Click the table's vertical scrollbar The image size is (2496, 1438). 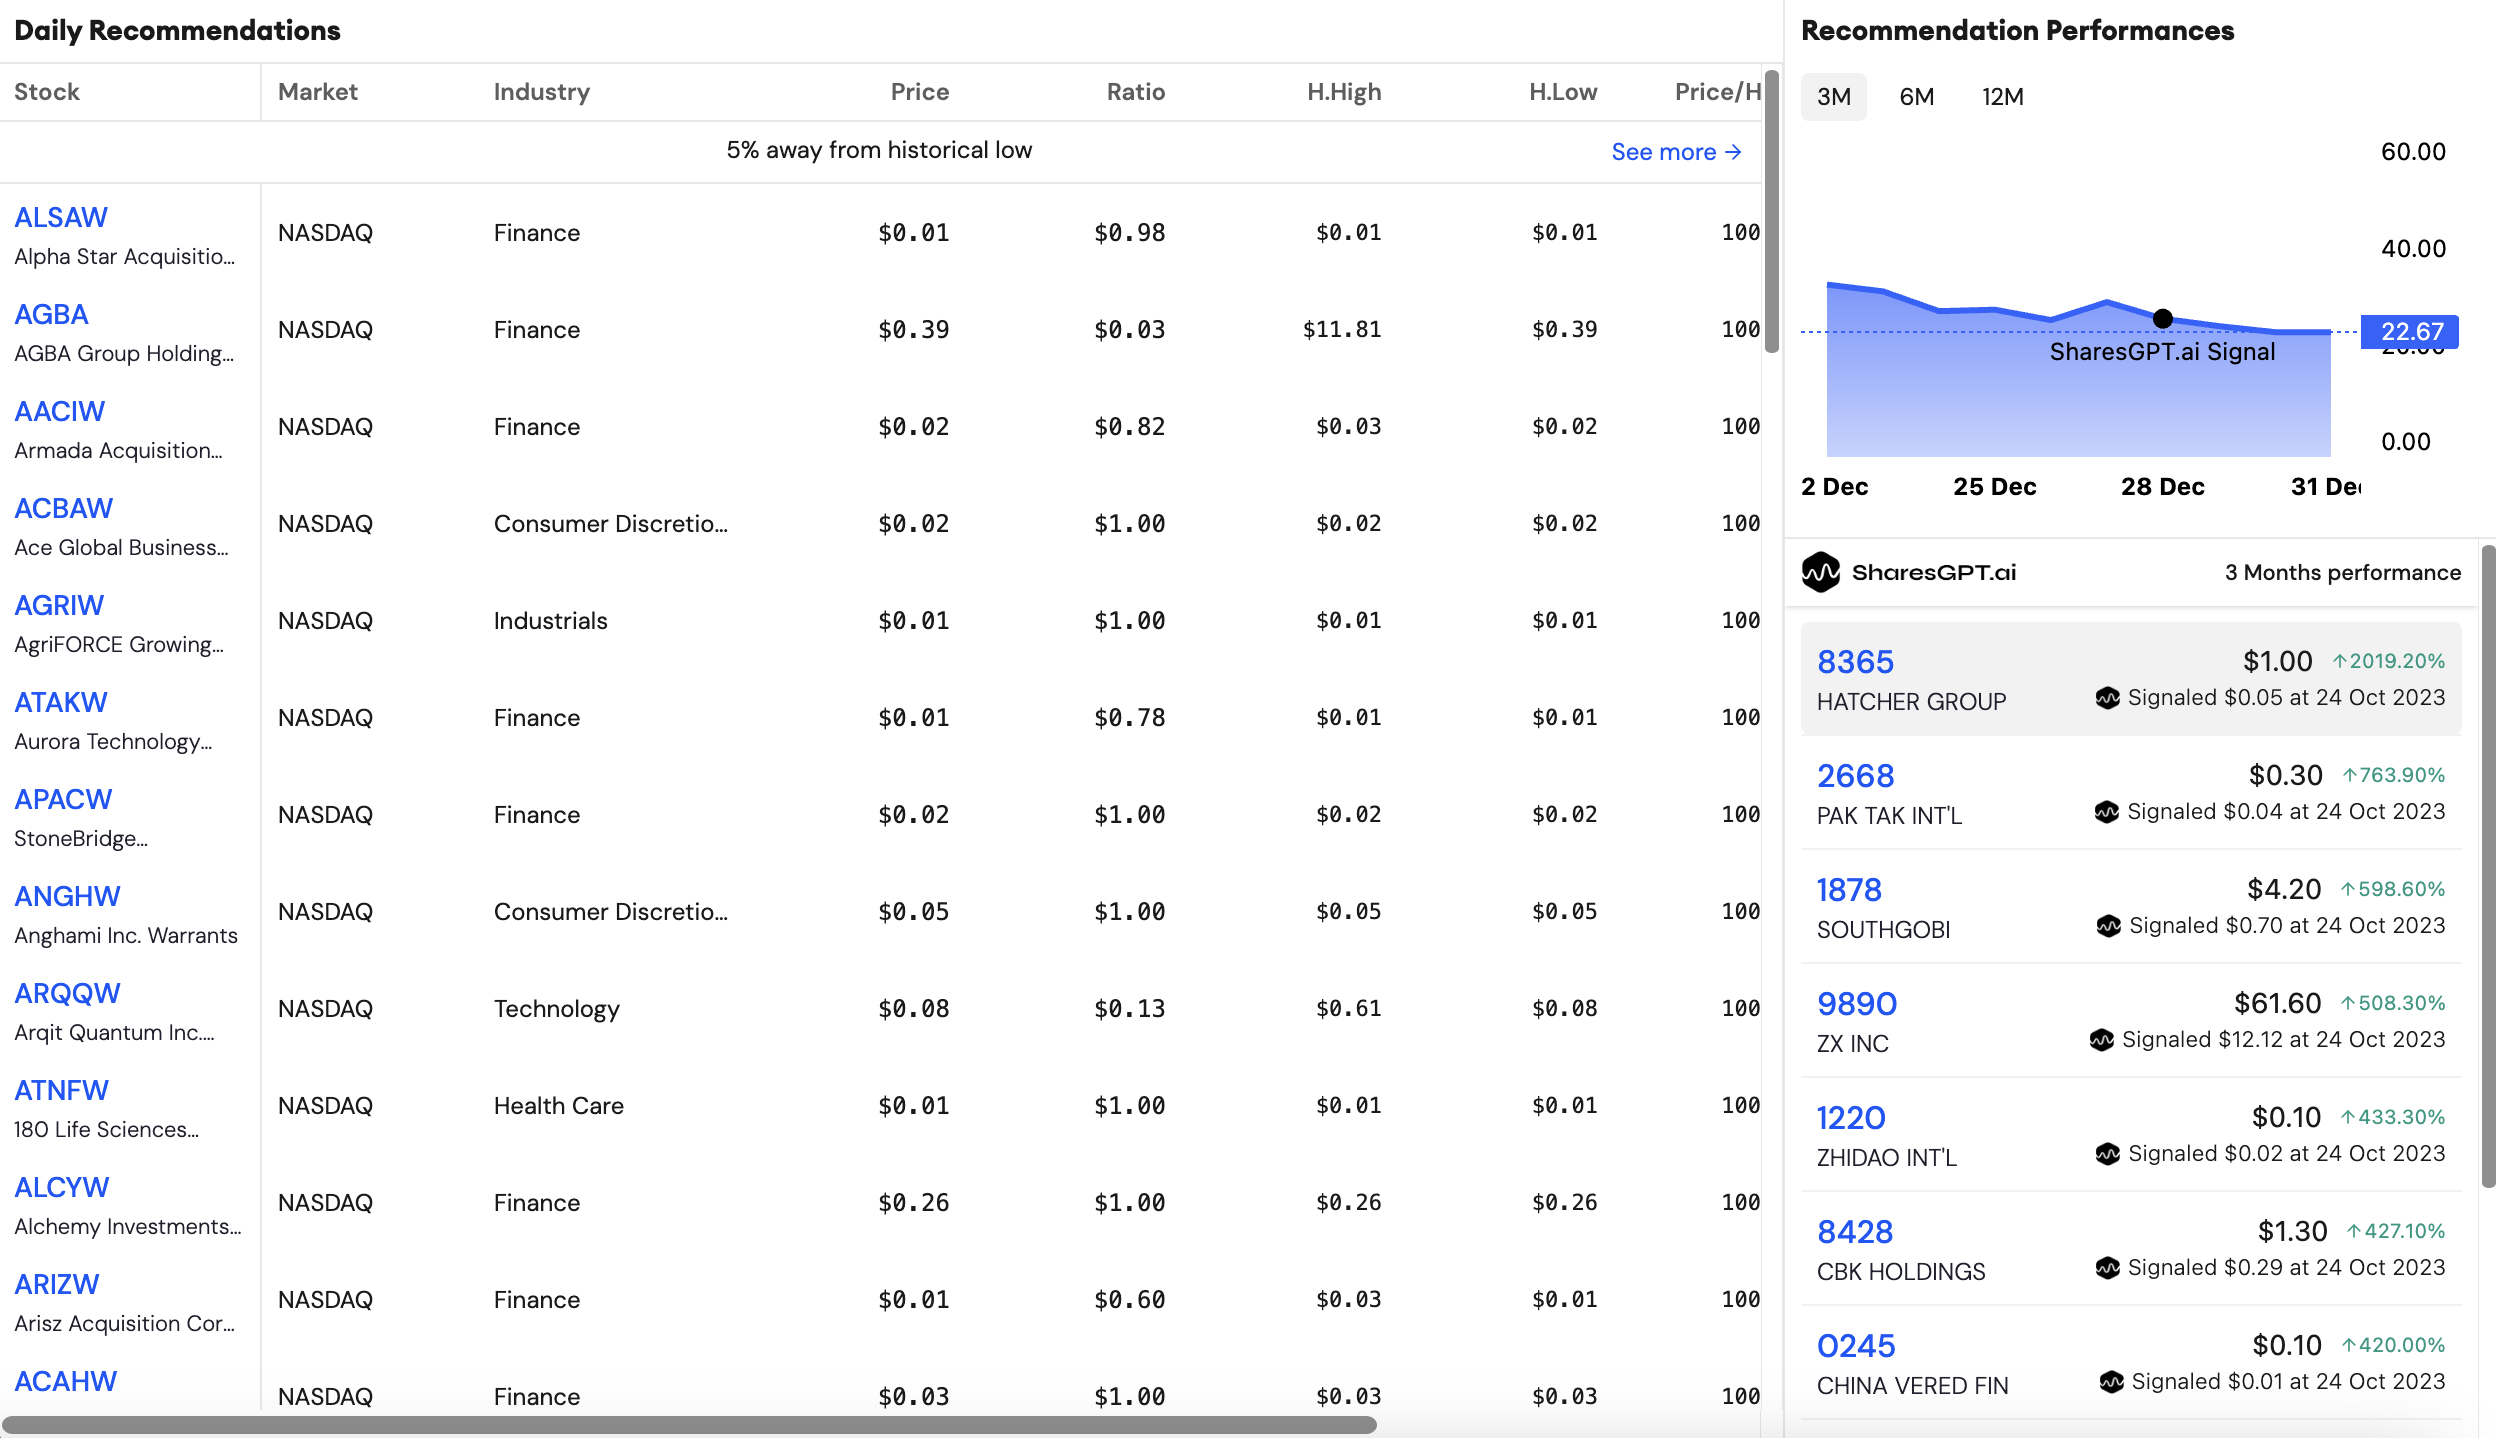[1772, 212]
